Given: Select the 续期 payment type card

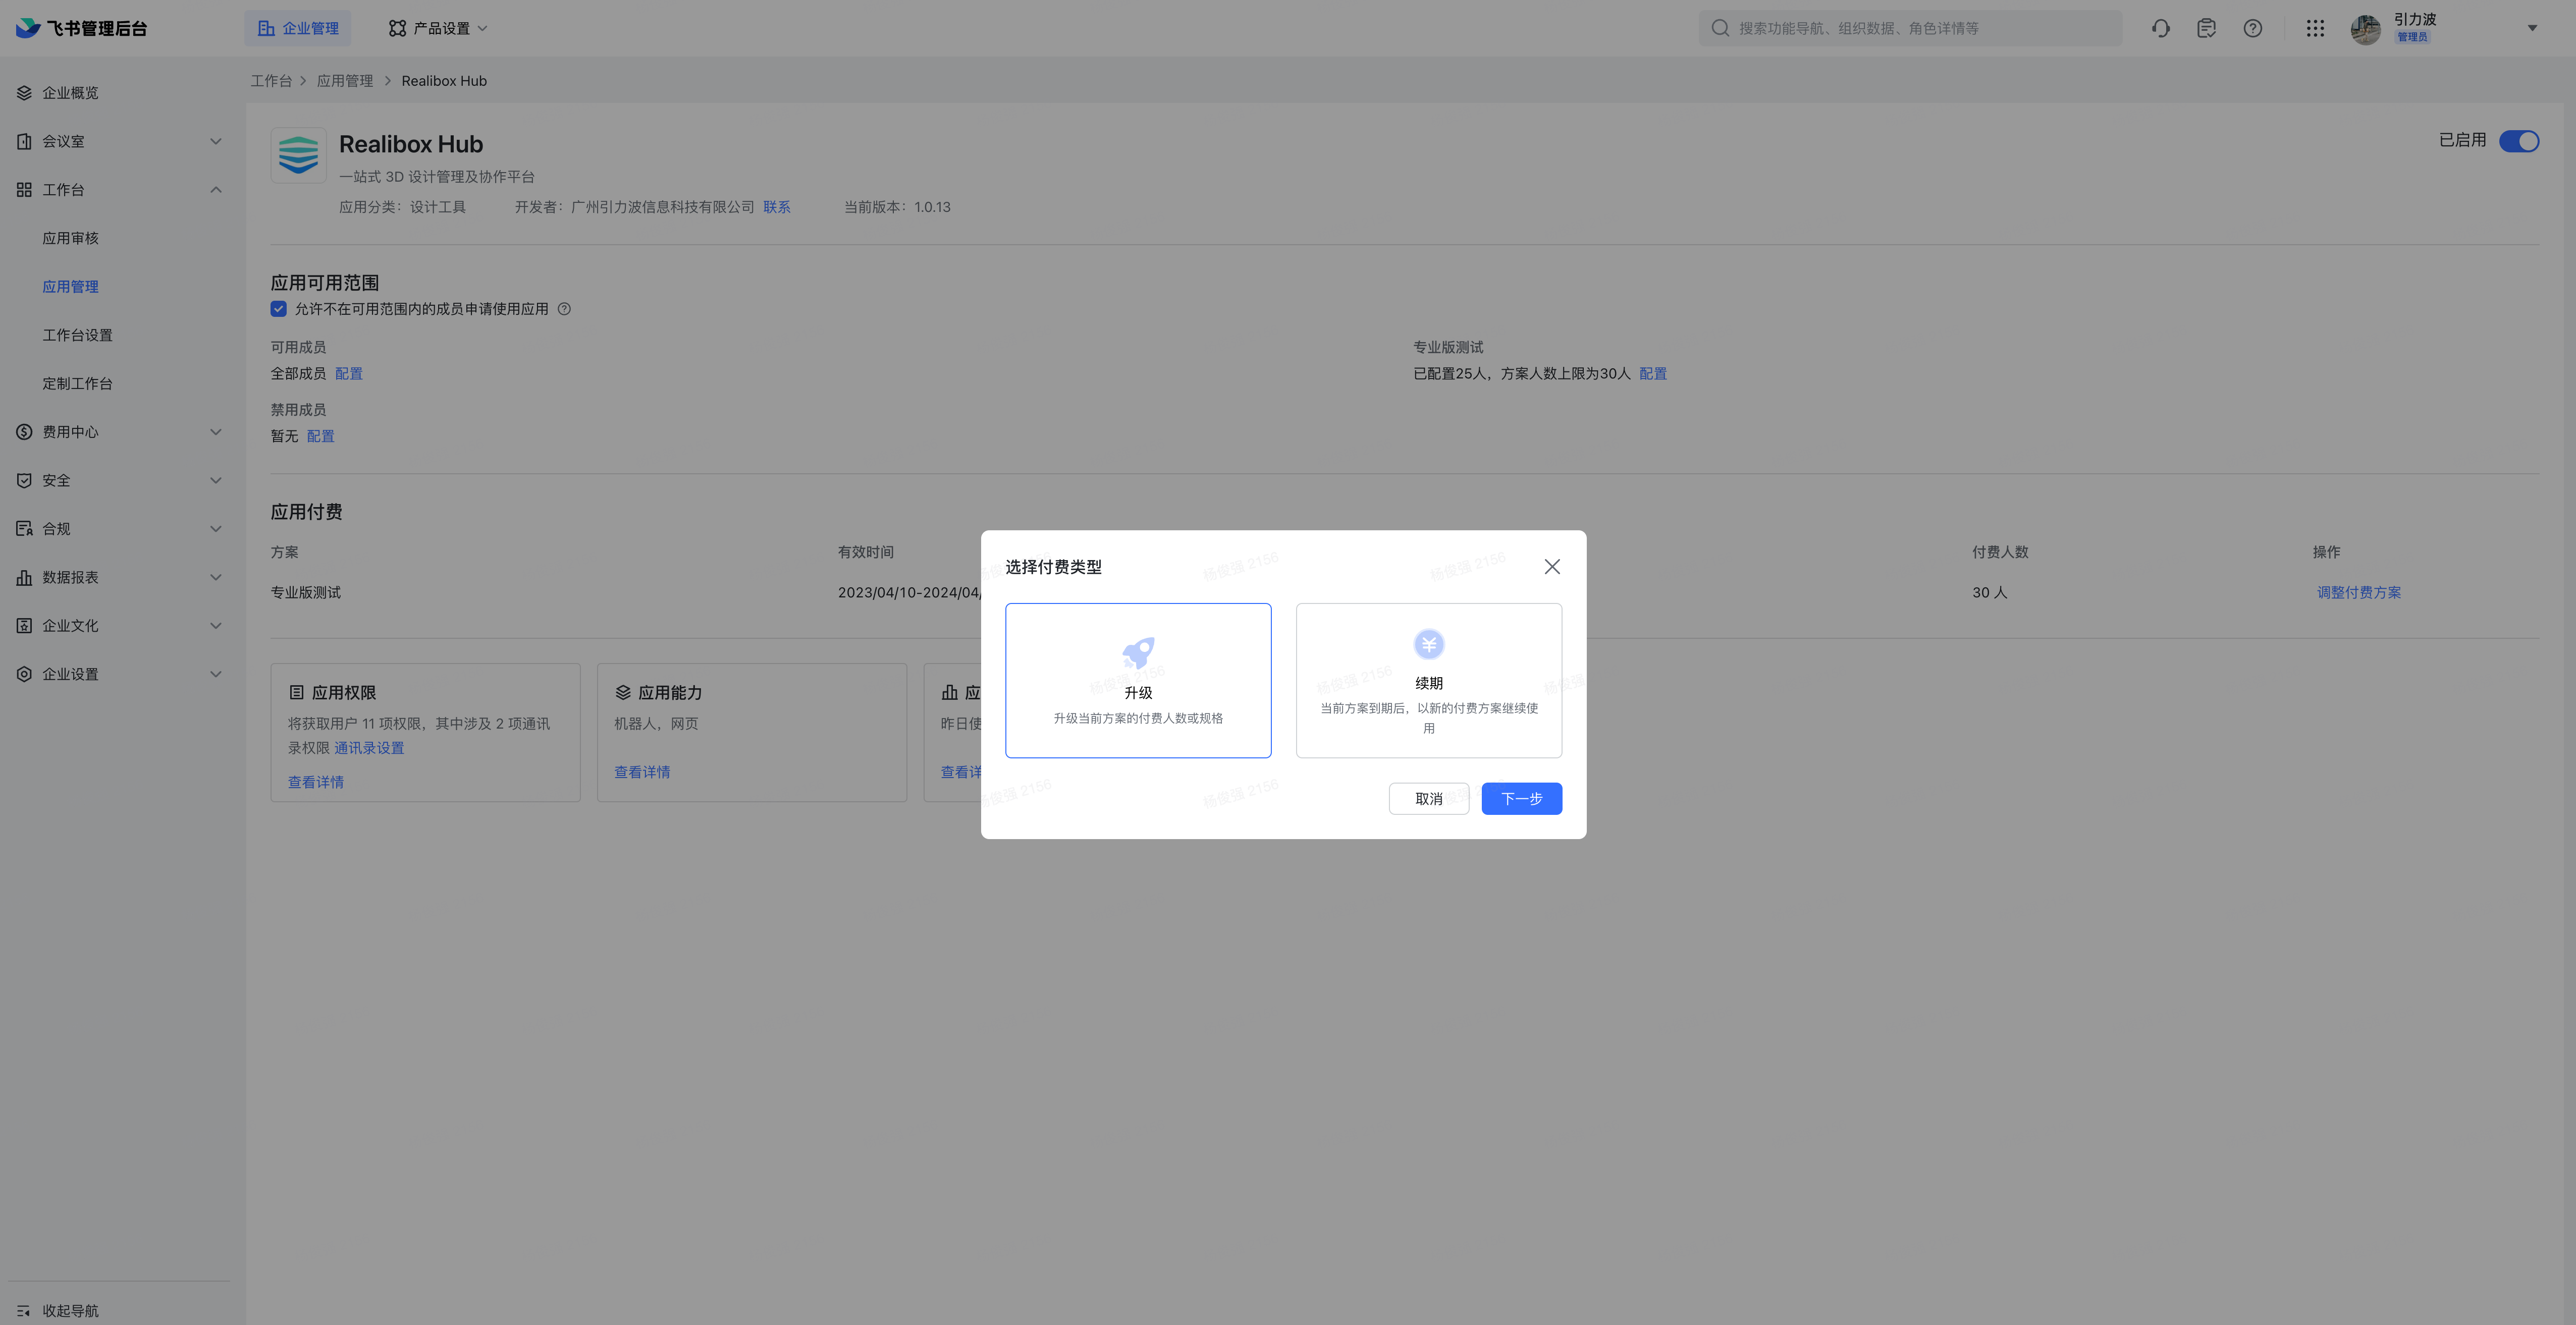Looking at the screenshot, I should 1428,680.
